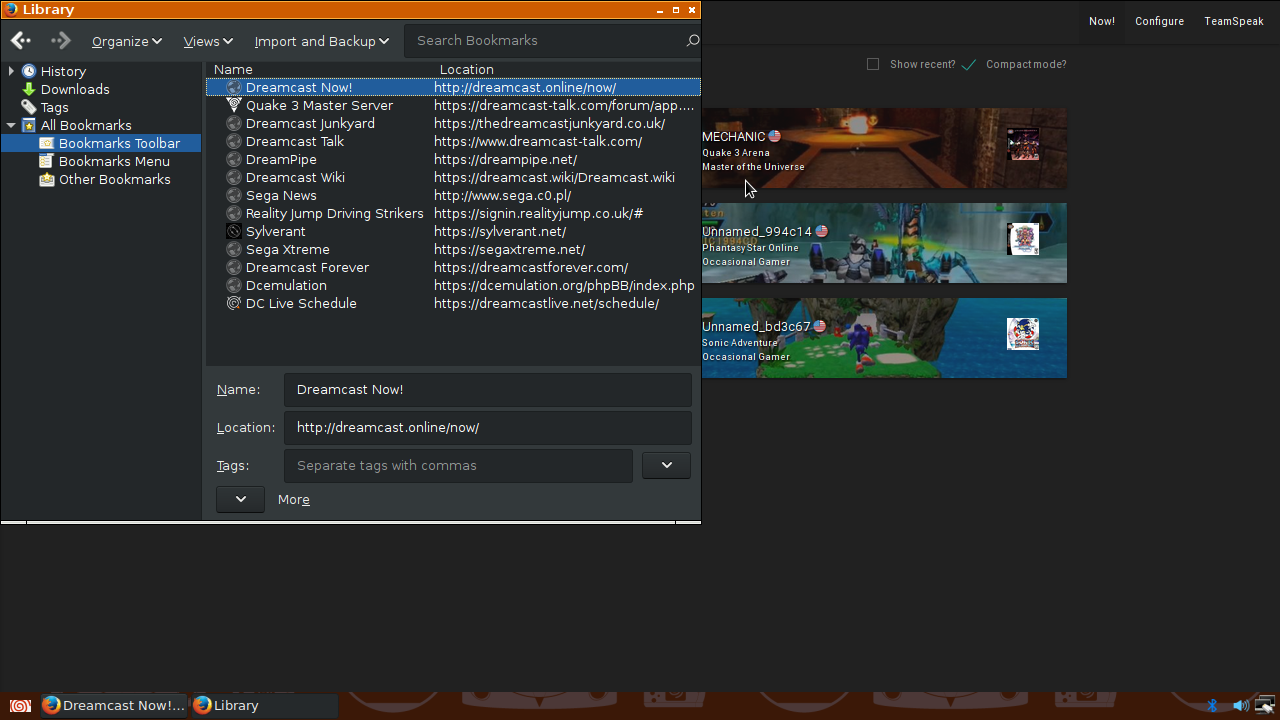
Task: Toggle the Show recent? checkbox
Action: 873,64
